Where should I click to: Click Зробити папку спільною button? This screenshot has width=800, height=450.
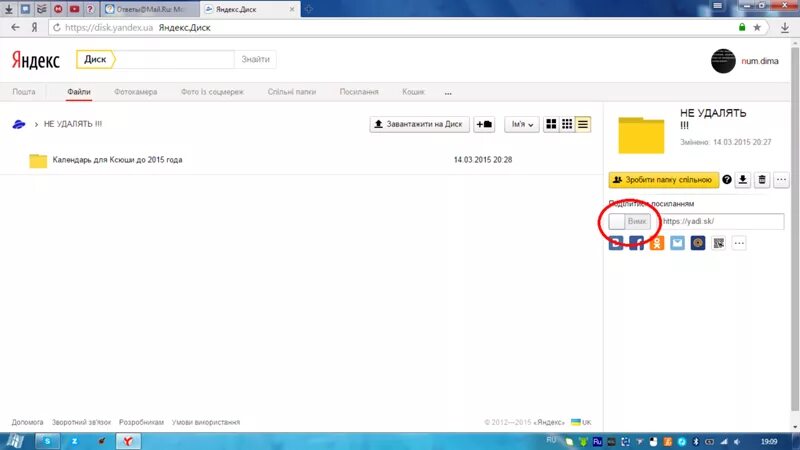pyautogui.click(x=663, y=180)
